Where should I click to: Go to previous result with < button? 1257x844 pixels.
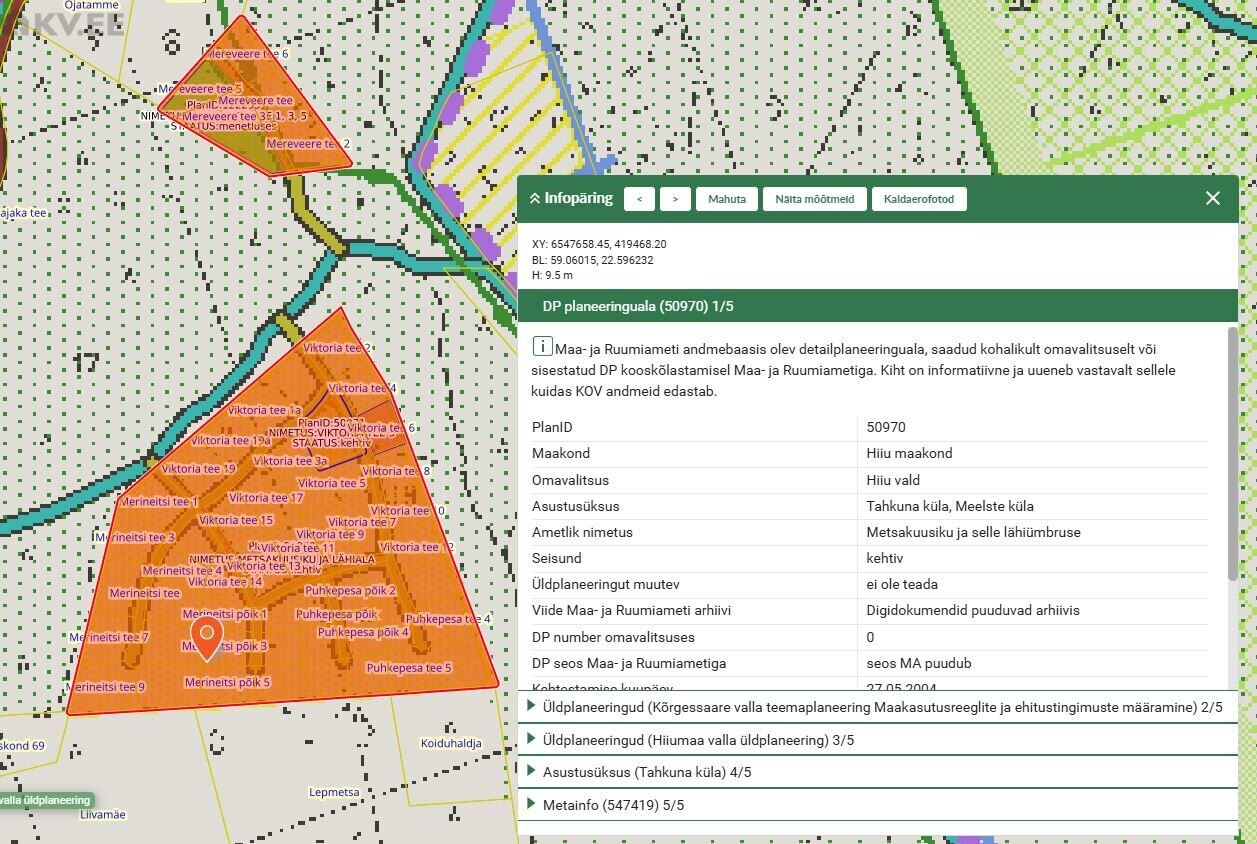(639, 199)
